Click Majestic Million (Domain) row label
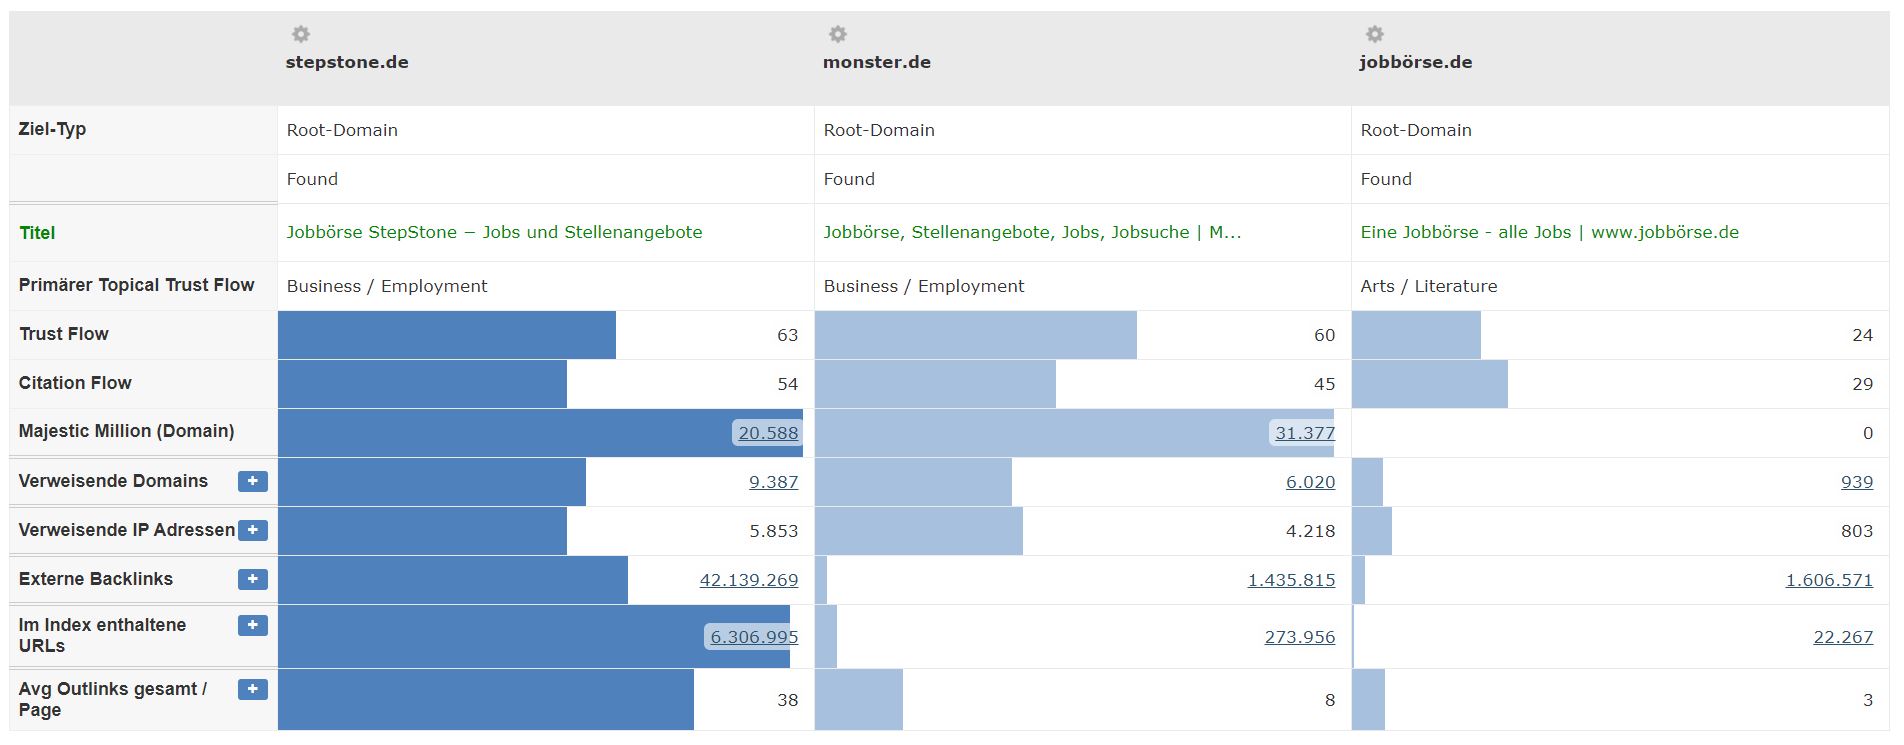 pos(126,431)
